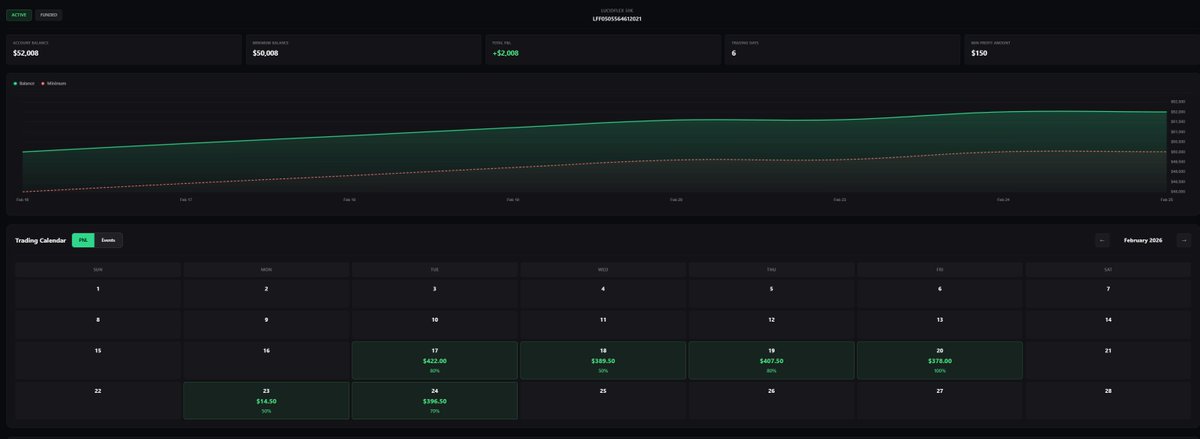Select calendar day 21
Image resolution: width=1200 pixels, height=439 pixels.
point(1108,361)
